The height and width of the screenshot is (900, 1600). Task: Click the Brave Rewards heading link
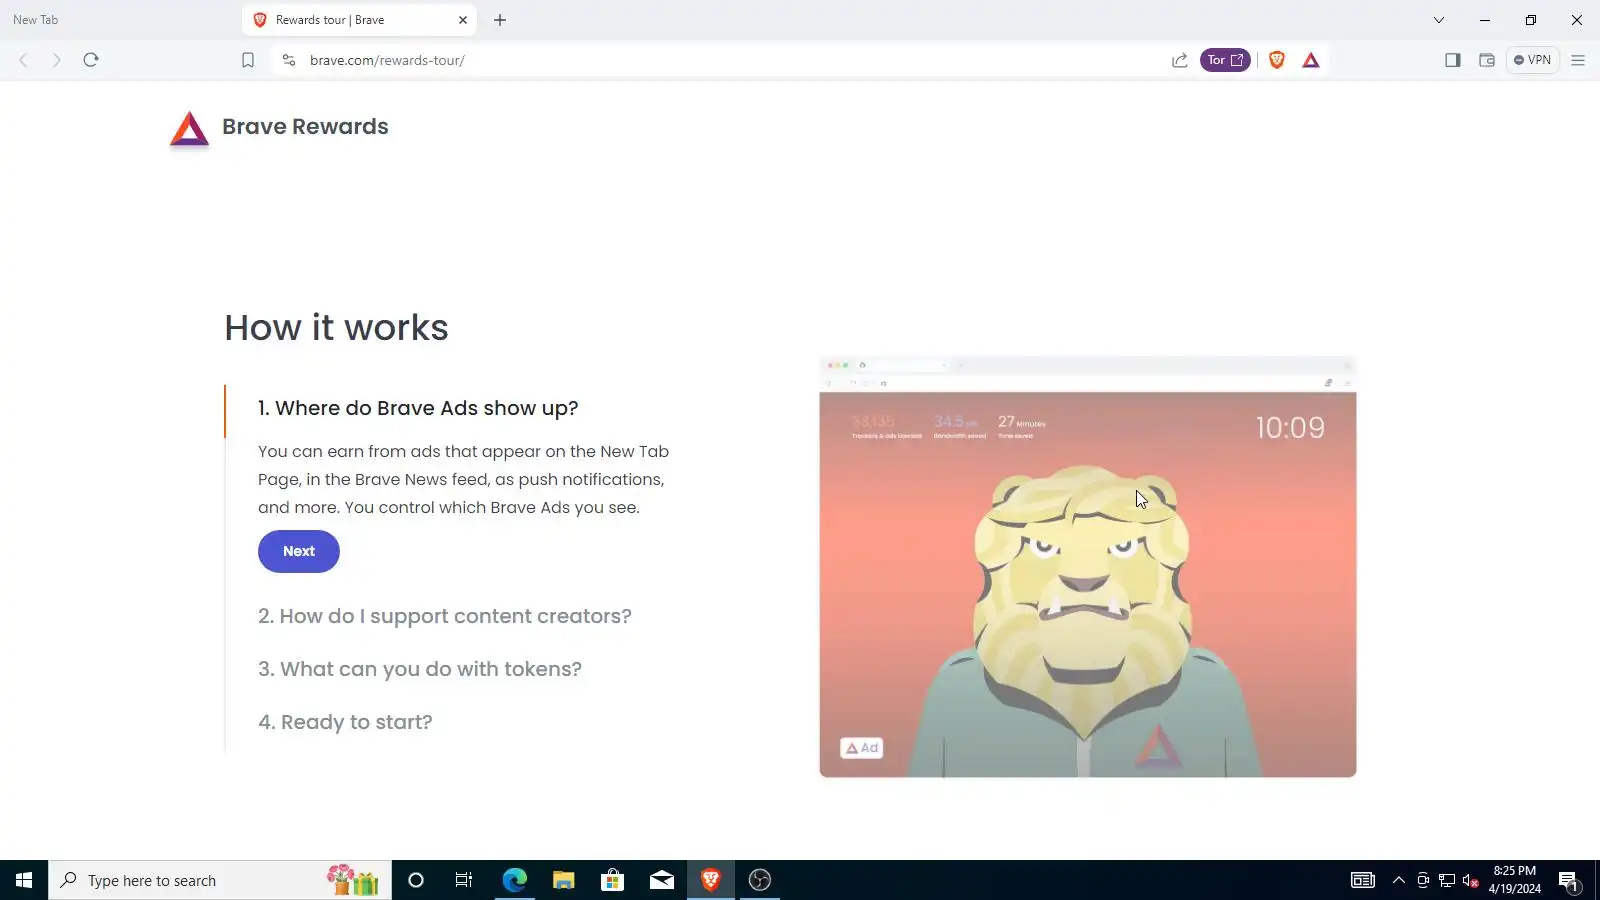(x=305, y=127)
